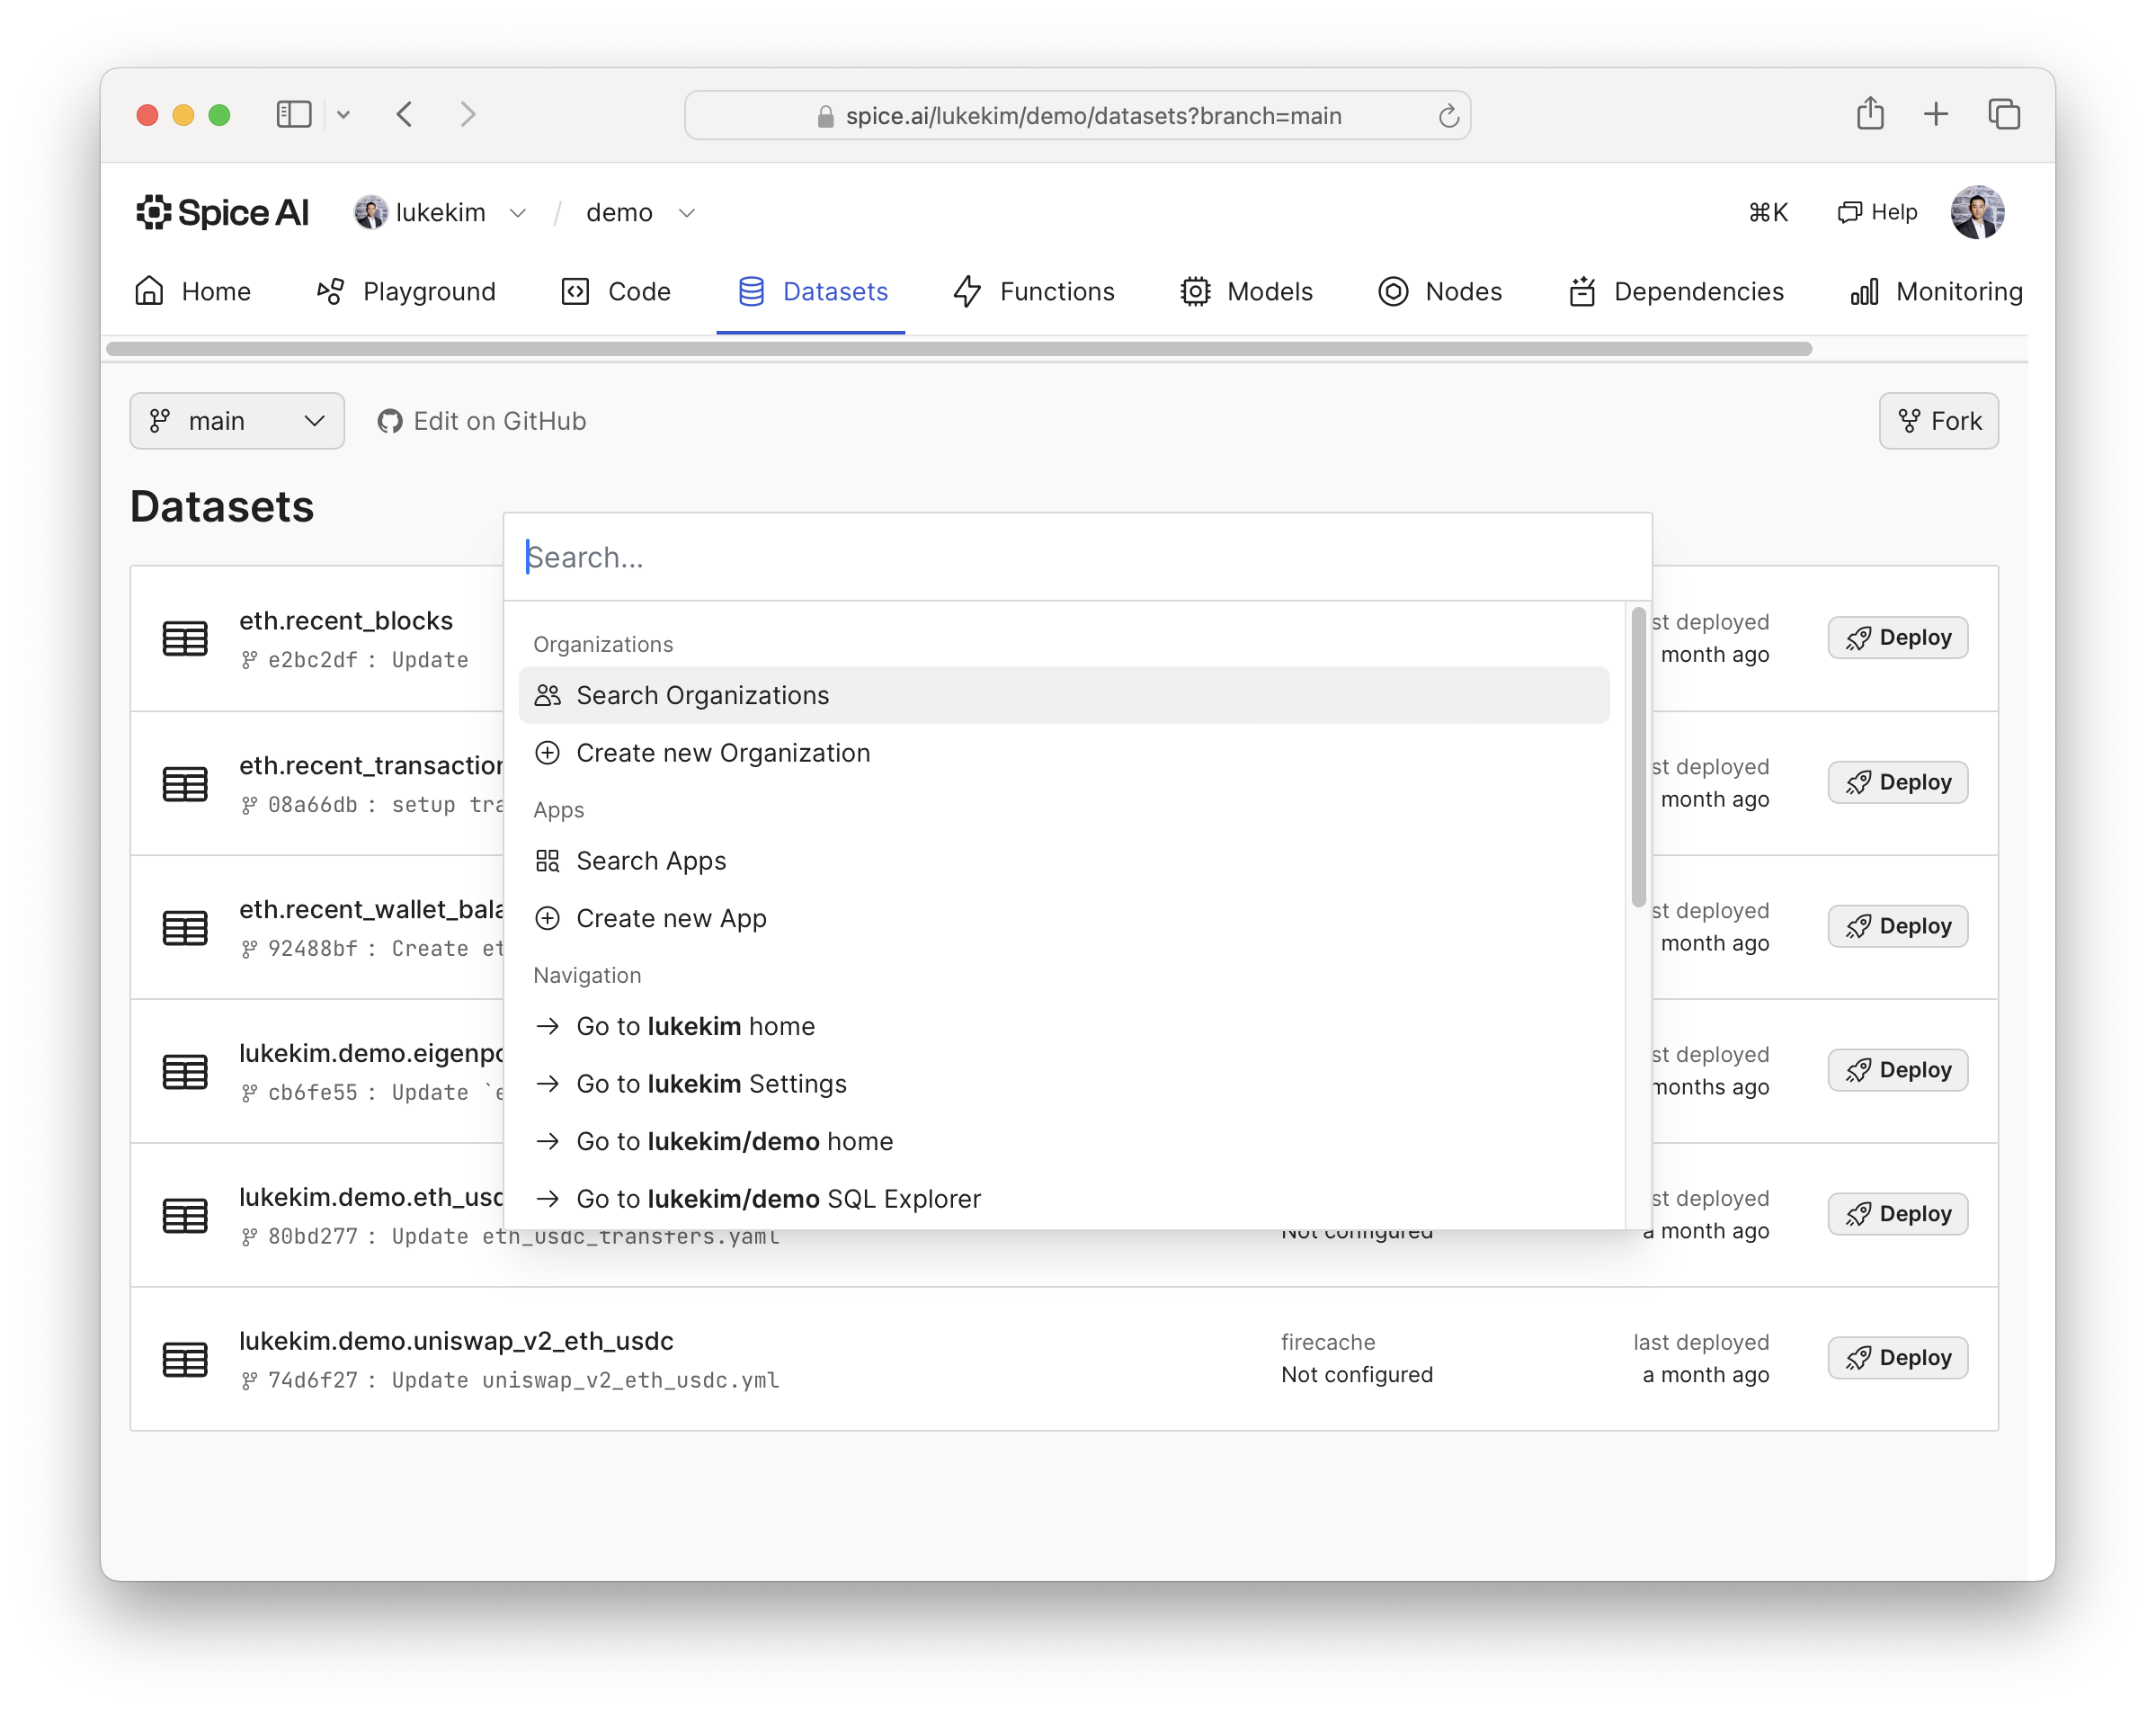Expand the lukekim organization dropdown

517,213
